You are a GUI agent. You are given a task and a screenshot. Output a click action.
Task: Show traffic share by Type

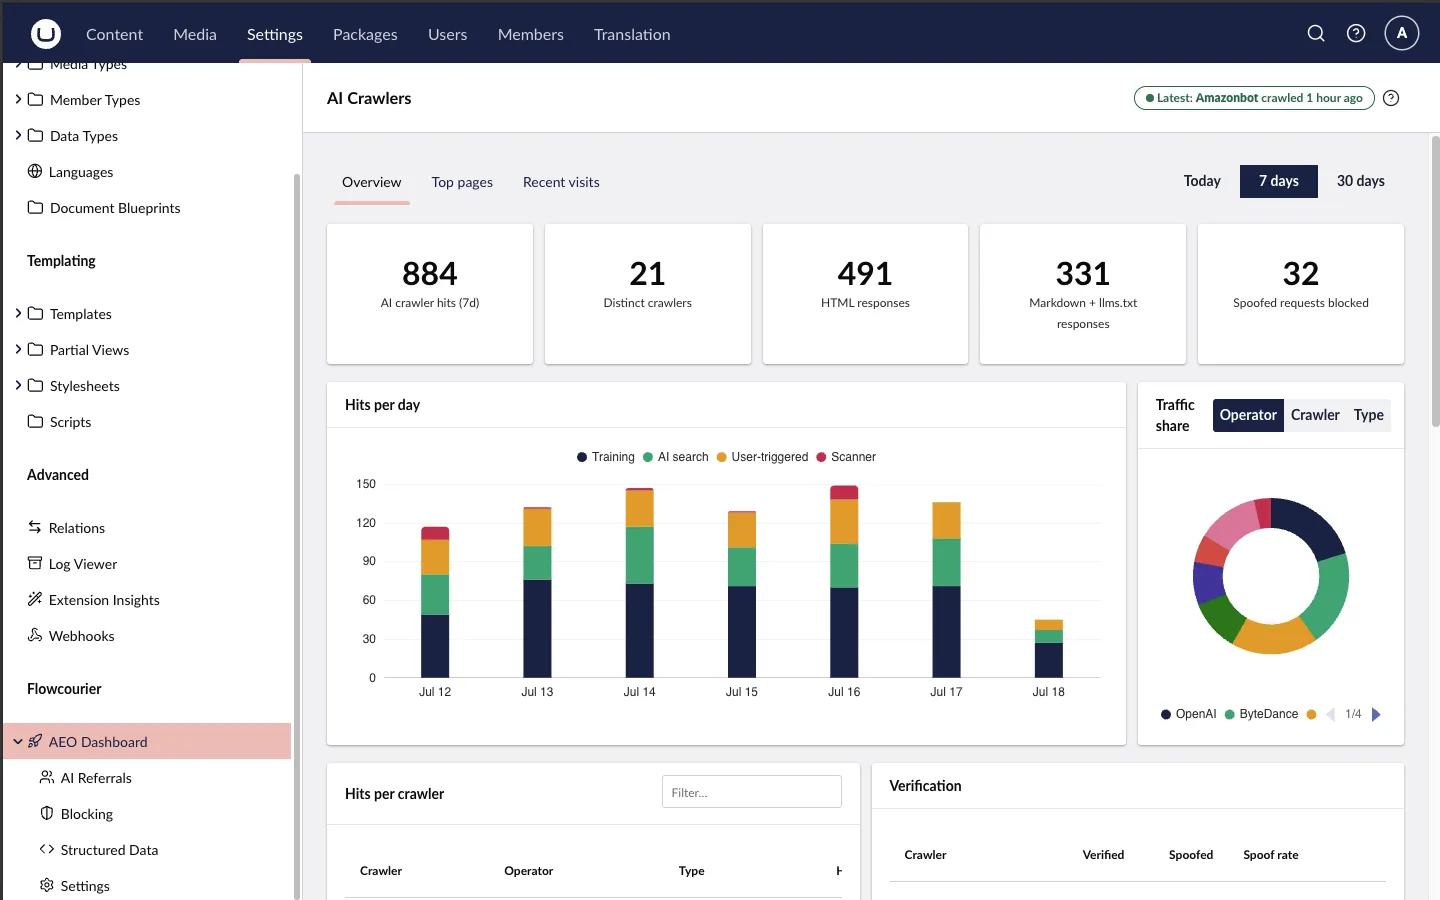(x=1369, y=415)
